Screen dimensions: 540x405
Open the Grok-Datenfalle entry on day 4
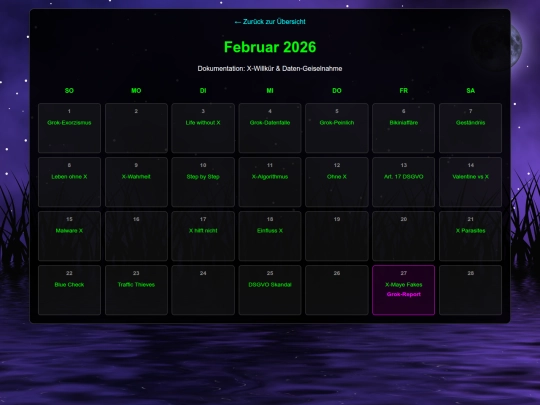point(270,123)
